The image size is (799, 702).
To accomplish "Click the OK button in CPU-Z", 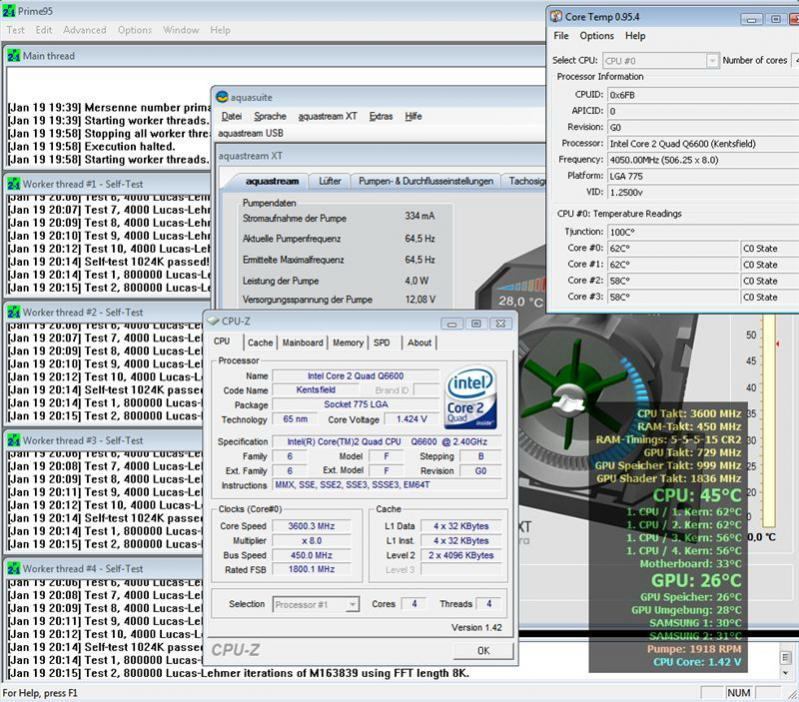I will [x=483, y=651].
